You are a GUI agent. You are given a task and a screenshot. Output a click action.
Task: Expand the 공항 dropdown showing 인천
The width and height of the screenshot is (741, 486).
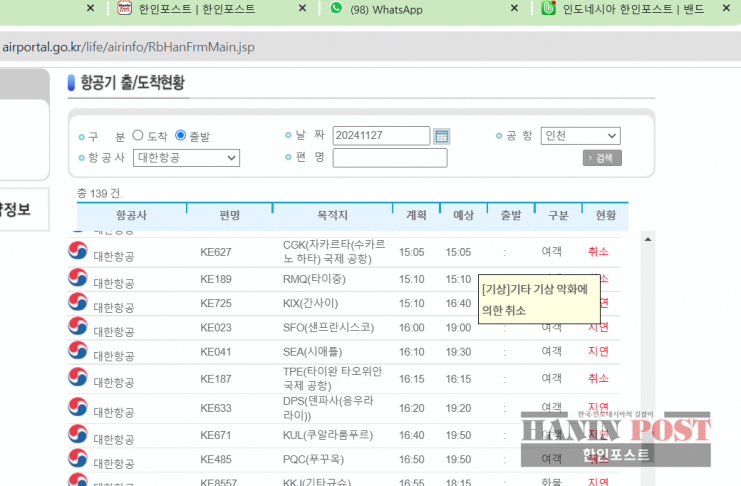click(580, 136)
